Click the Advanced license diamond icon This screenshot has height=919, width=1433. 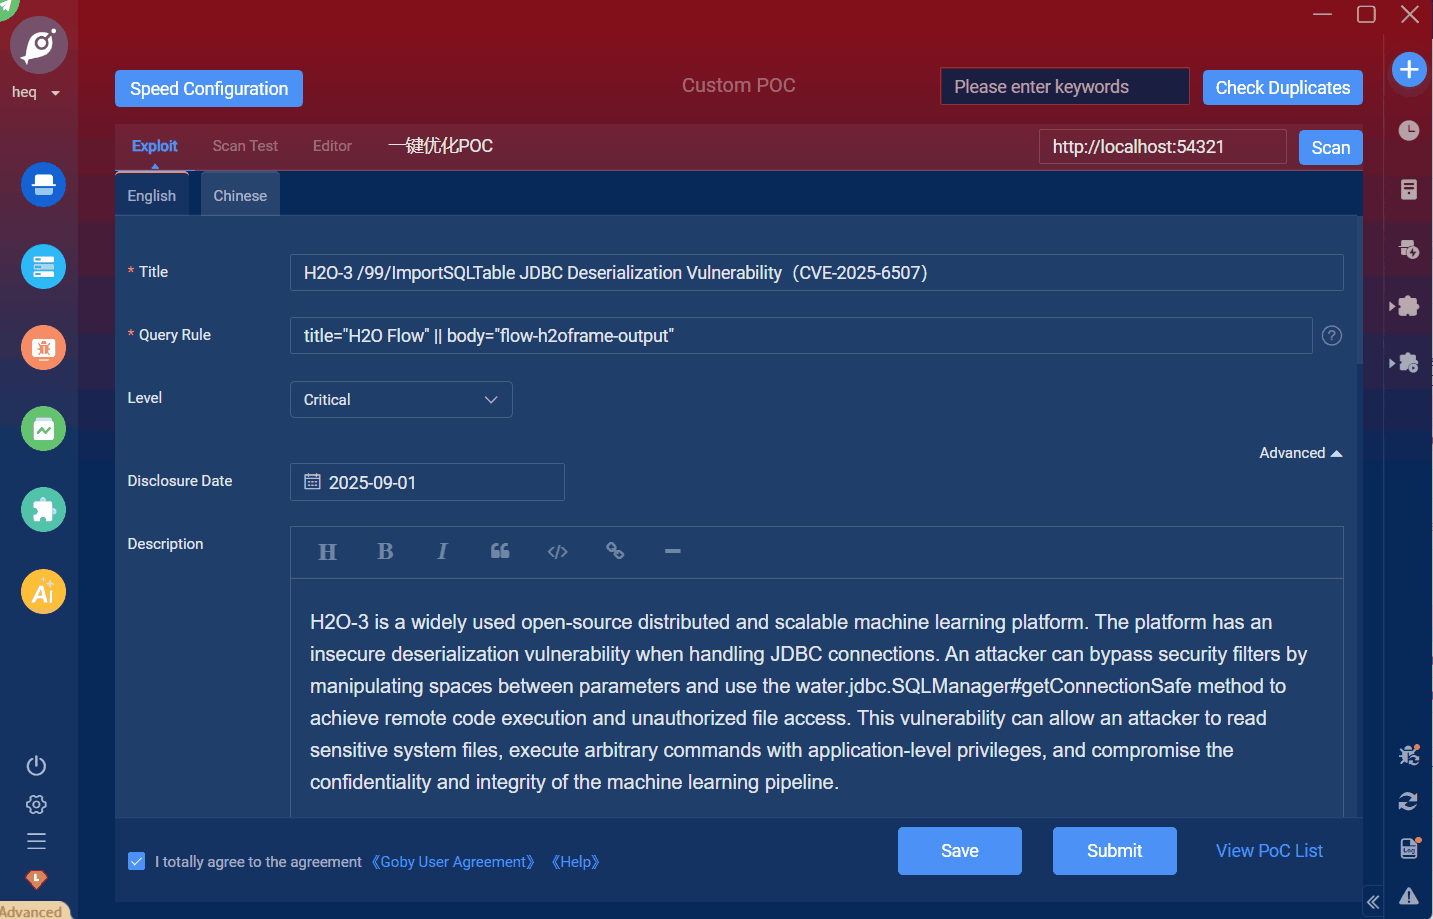(36, 880)
